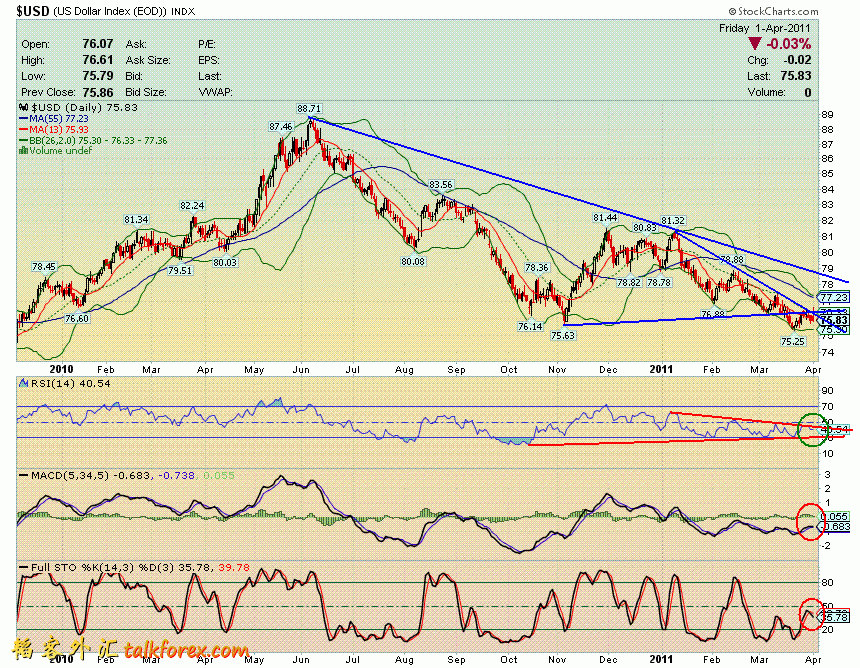
Task: Click the 80.83 price label
Action: tap(644, 227)
